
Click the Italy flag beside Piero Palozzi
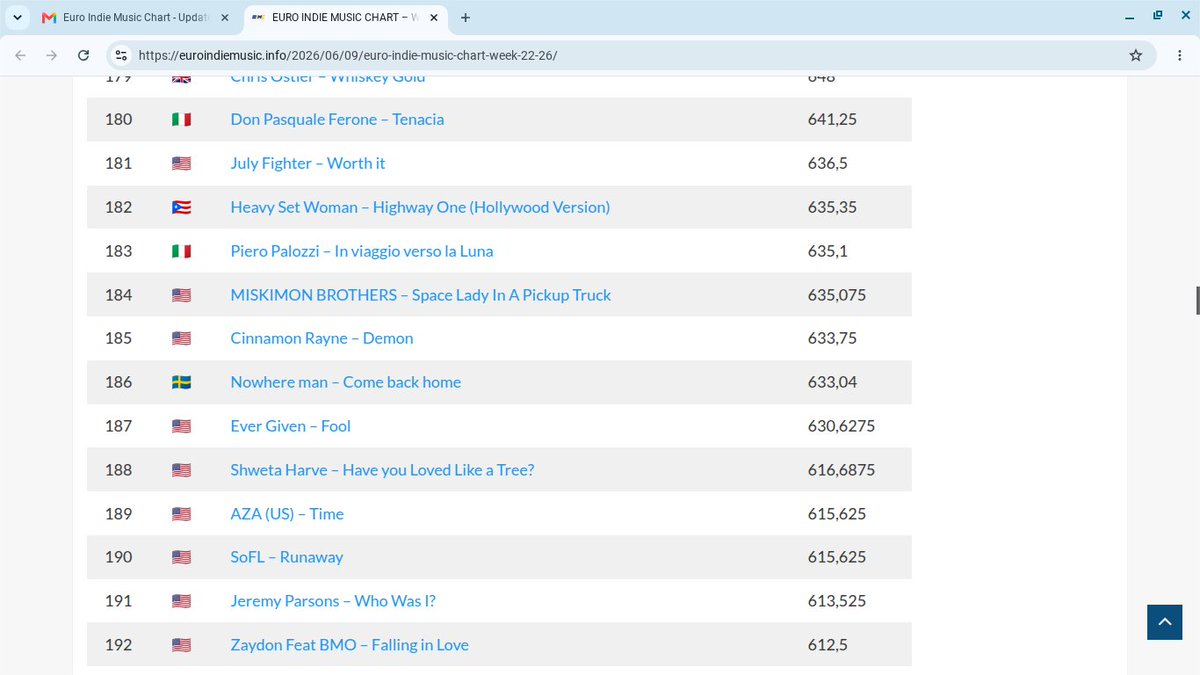[x=181, y=252]
